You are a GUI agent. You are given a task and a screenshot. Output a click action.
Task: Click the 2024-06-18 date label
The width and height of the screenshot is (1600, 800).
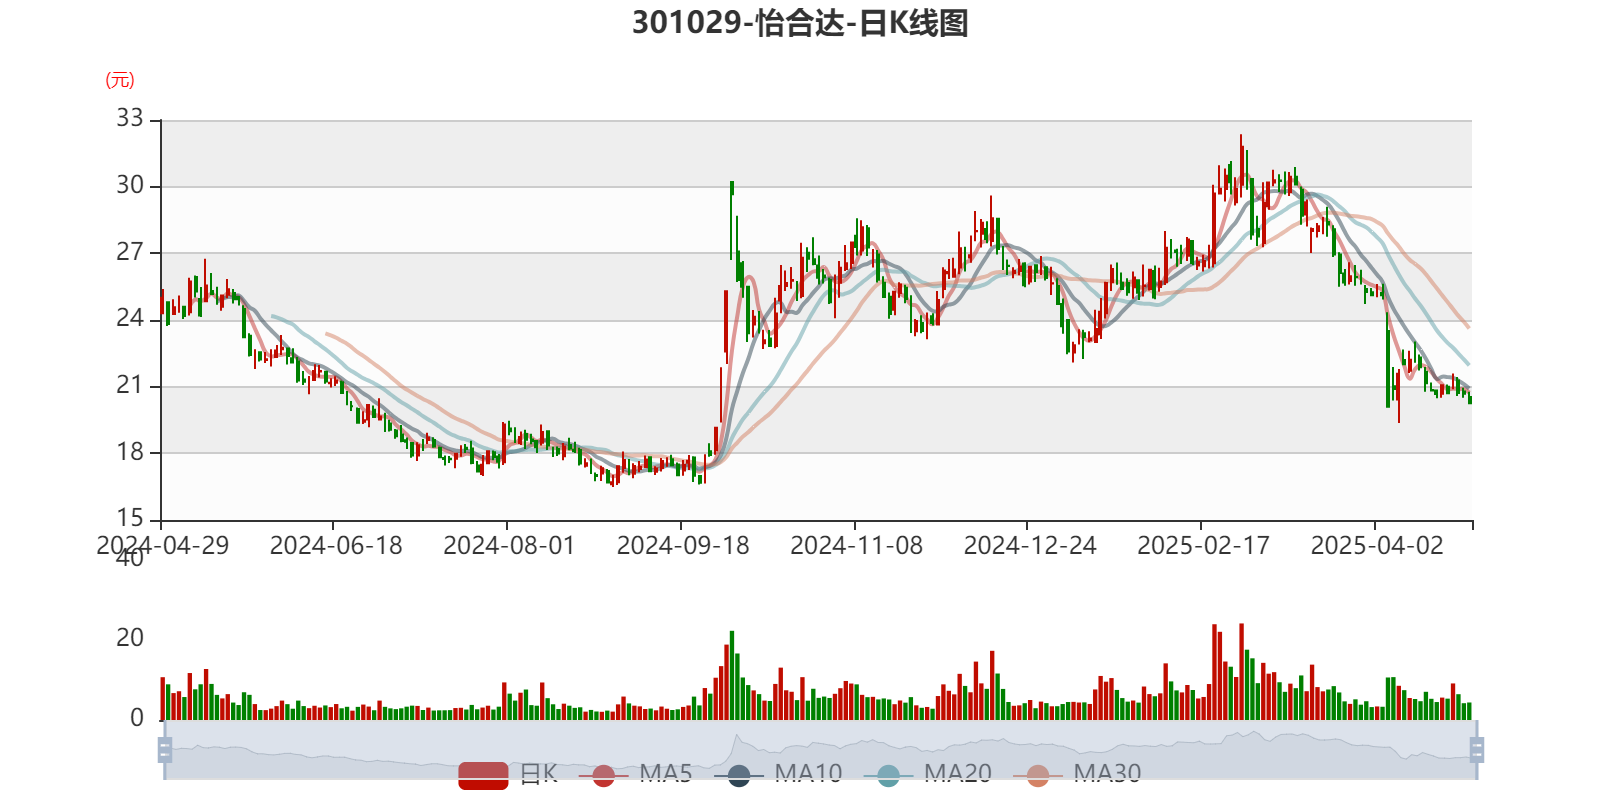tap(336, 546)
